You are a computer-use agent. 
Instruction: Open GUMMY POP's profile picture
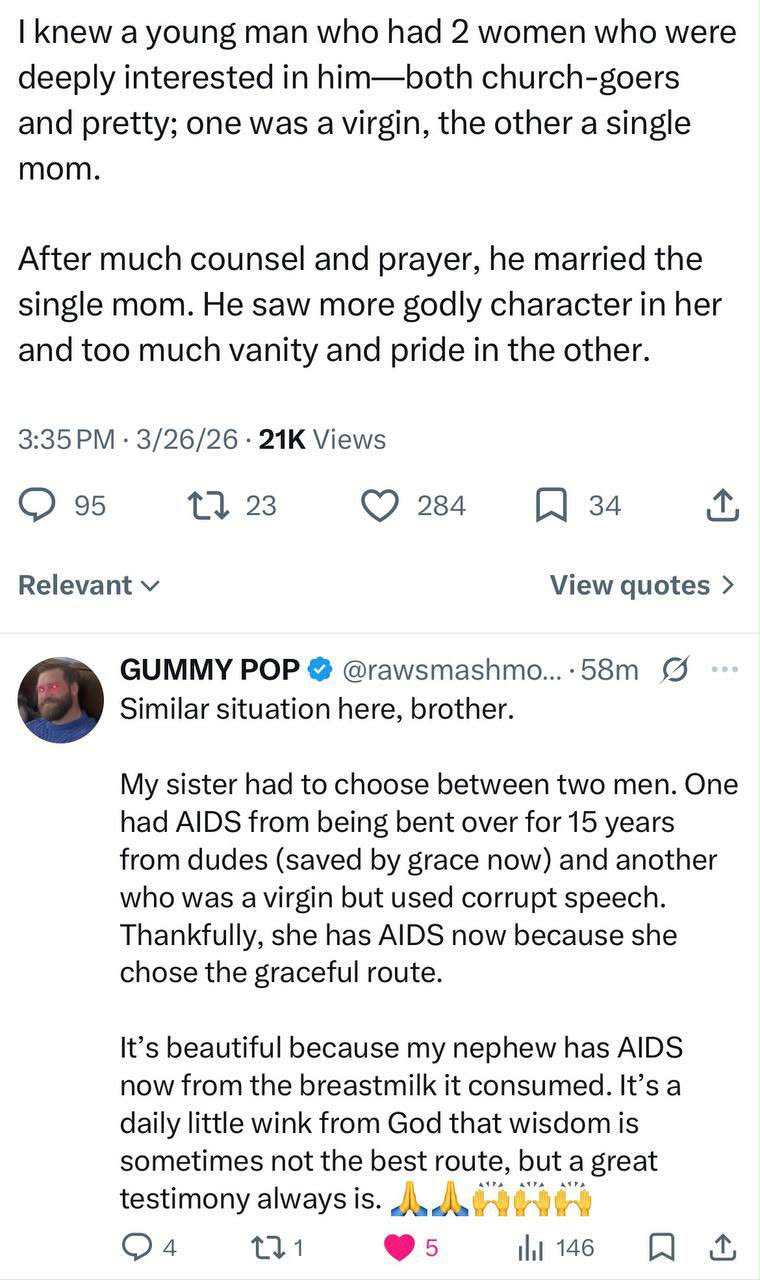(61, 700)
